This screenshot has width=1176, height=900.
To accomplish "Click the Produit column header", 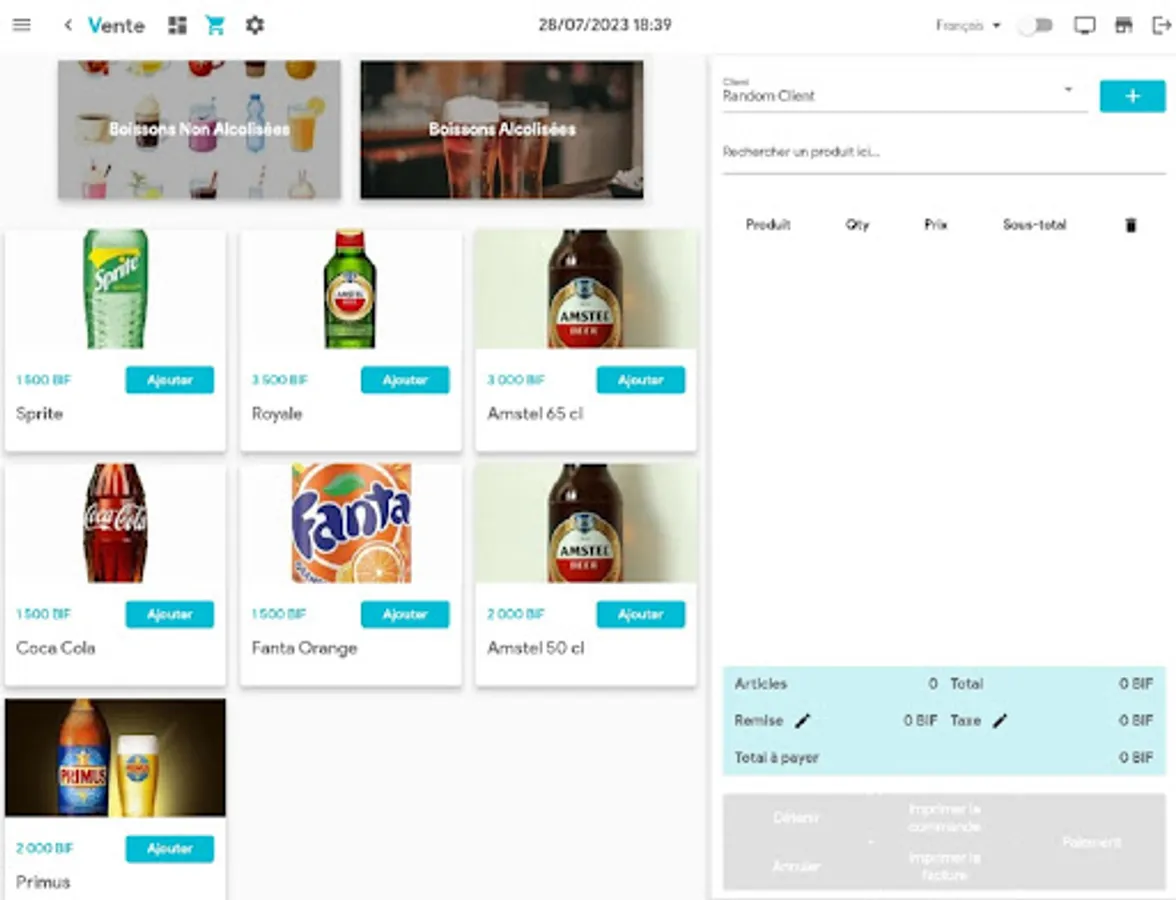I will click(768, 225).
